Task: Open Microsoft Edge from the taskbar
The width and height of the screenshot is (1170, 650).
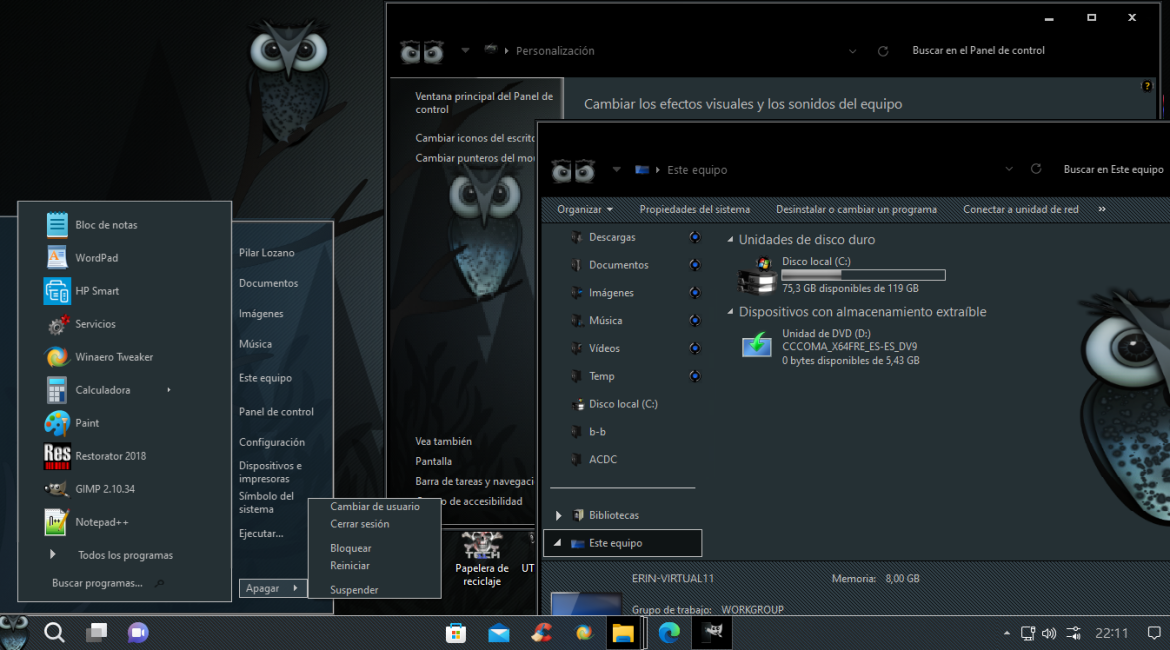Action: coord(669,633)
